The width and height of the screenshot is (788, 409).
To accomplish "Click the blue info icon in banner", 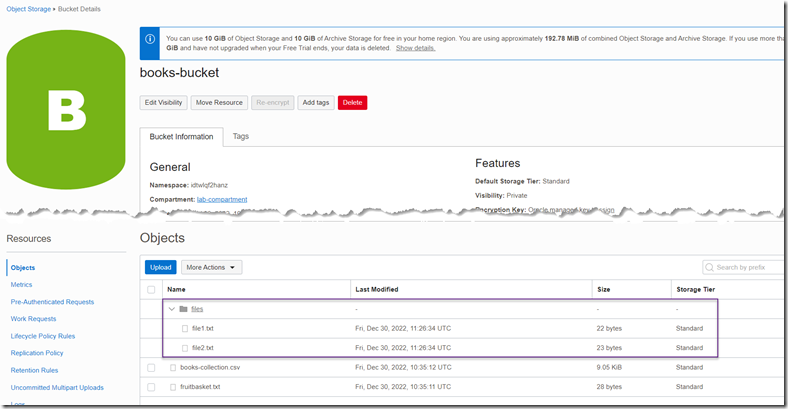I will tap(149, 41).
